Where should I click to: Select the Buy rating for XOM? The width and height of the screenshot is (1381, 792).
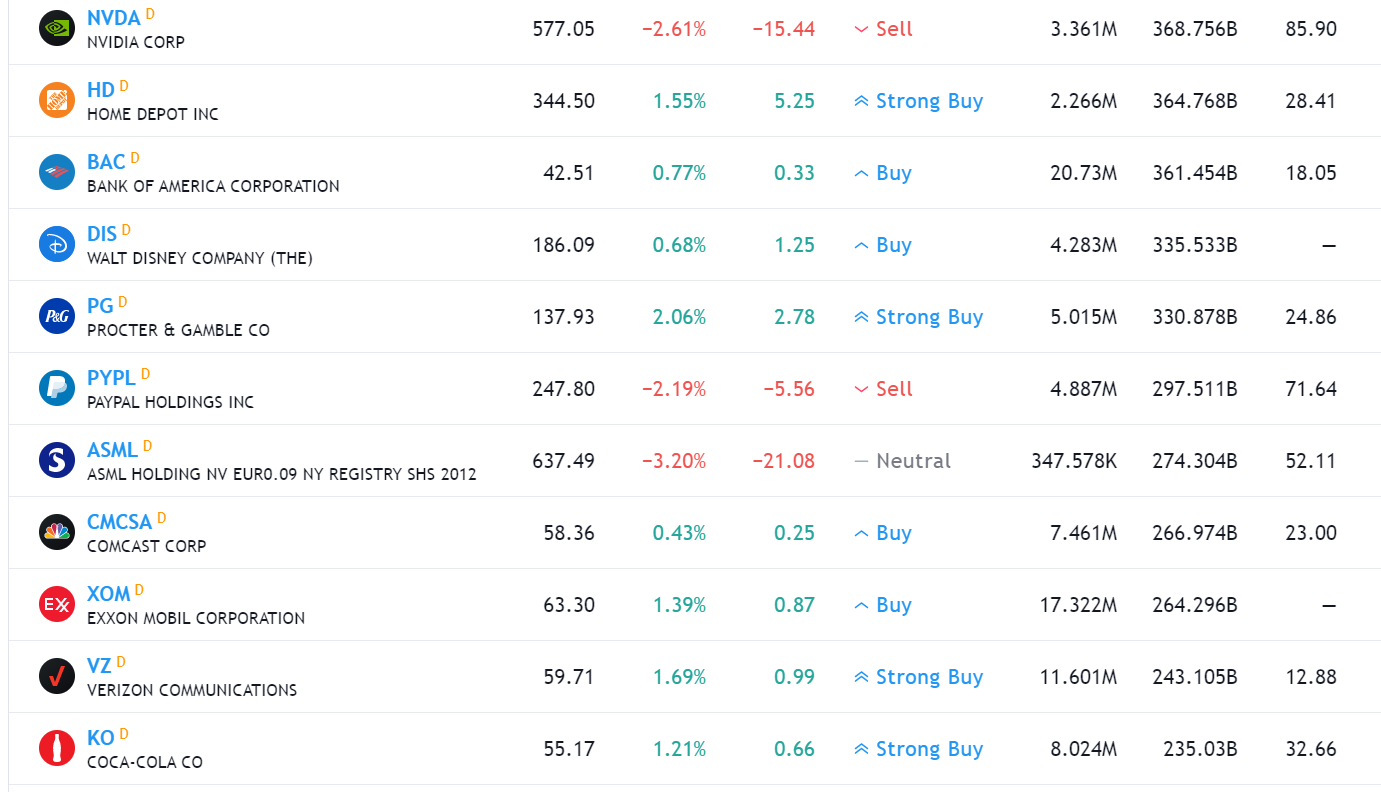(882, 605)
